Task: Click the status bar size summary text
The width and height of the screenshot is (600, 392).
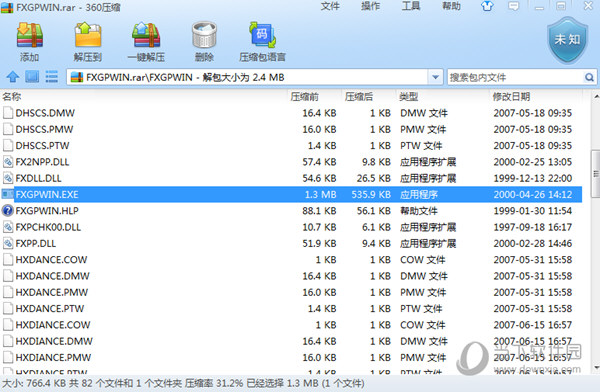Action: [183, 383]
